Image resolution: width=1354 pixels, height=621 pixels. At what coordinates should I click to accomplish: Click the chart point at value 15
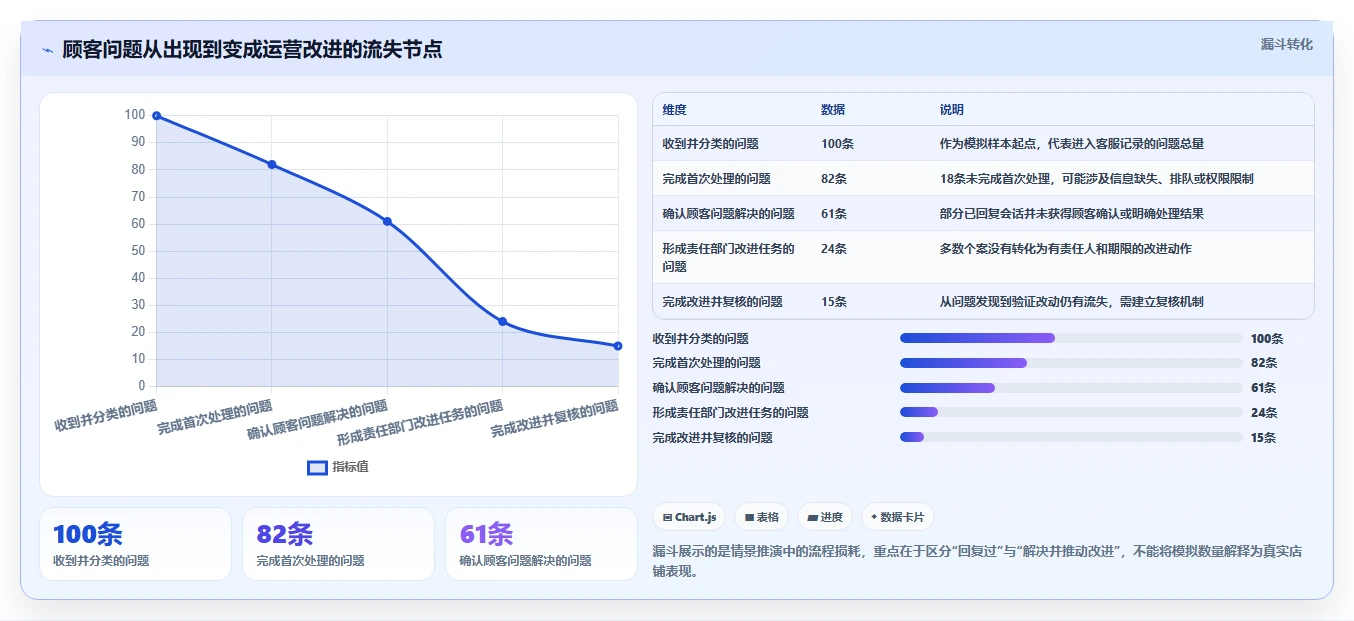click(x=618, y=346)
